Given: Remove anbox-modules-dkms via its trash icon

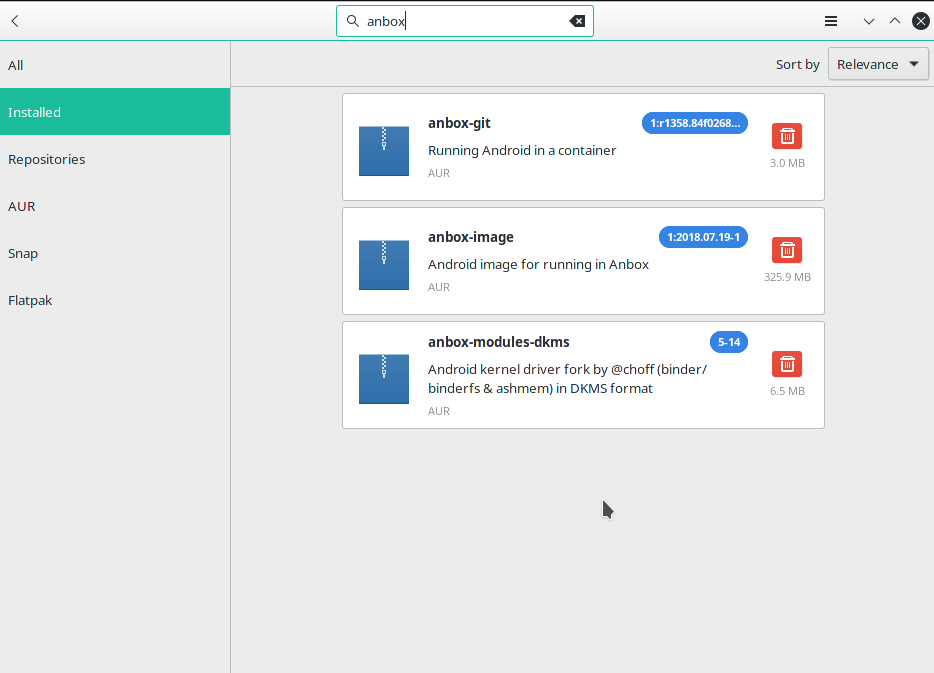Looking at the screenshot, I should pyautogui.click(x=787, y=364).
